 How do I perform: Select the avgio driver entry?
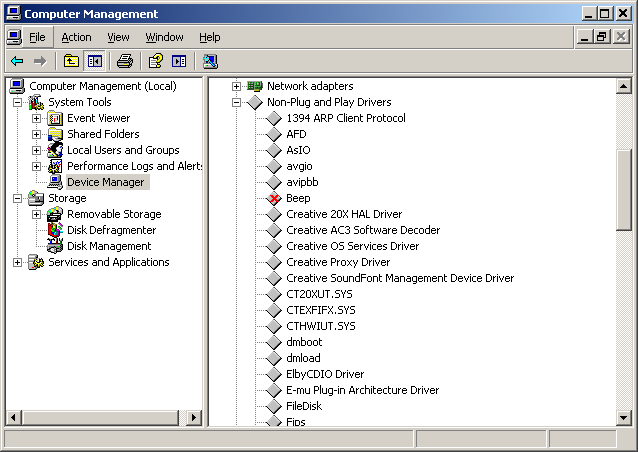(x=299, y=166)
